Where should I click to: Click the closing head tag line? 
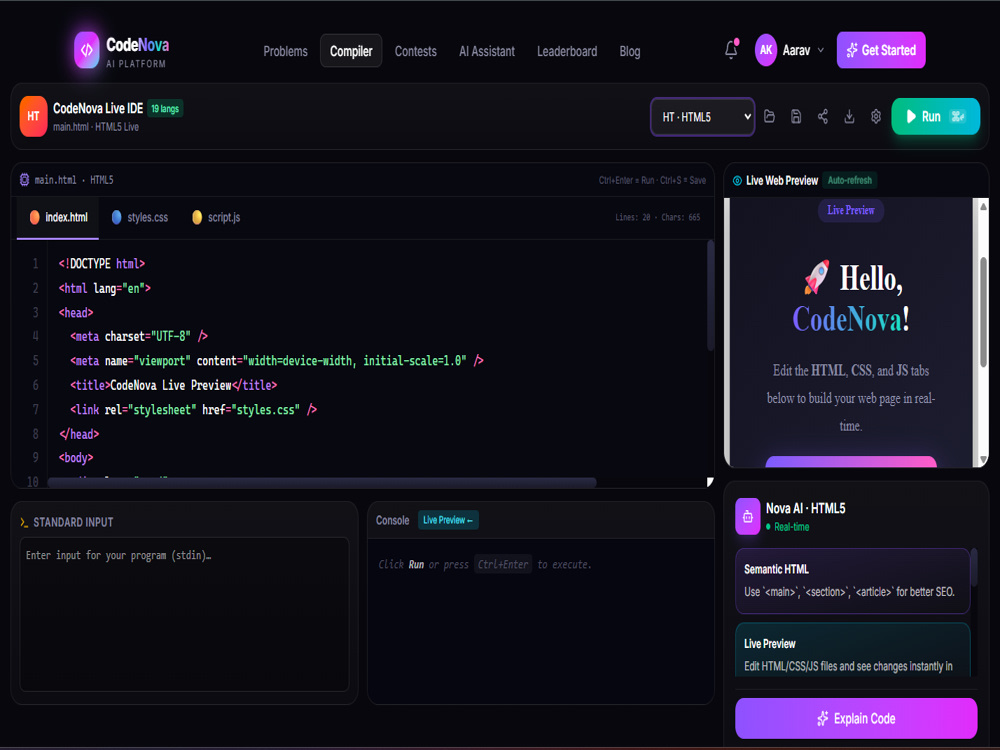pyautogui.click(x=79, y=434)
